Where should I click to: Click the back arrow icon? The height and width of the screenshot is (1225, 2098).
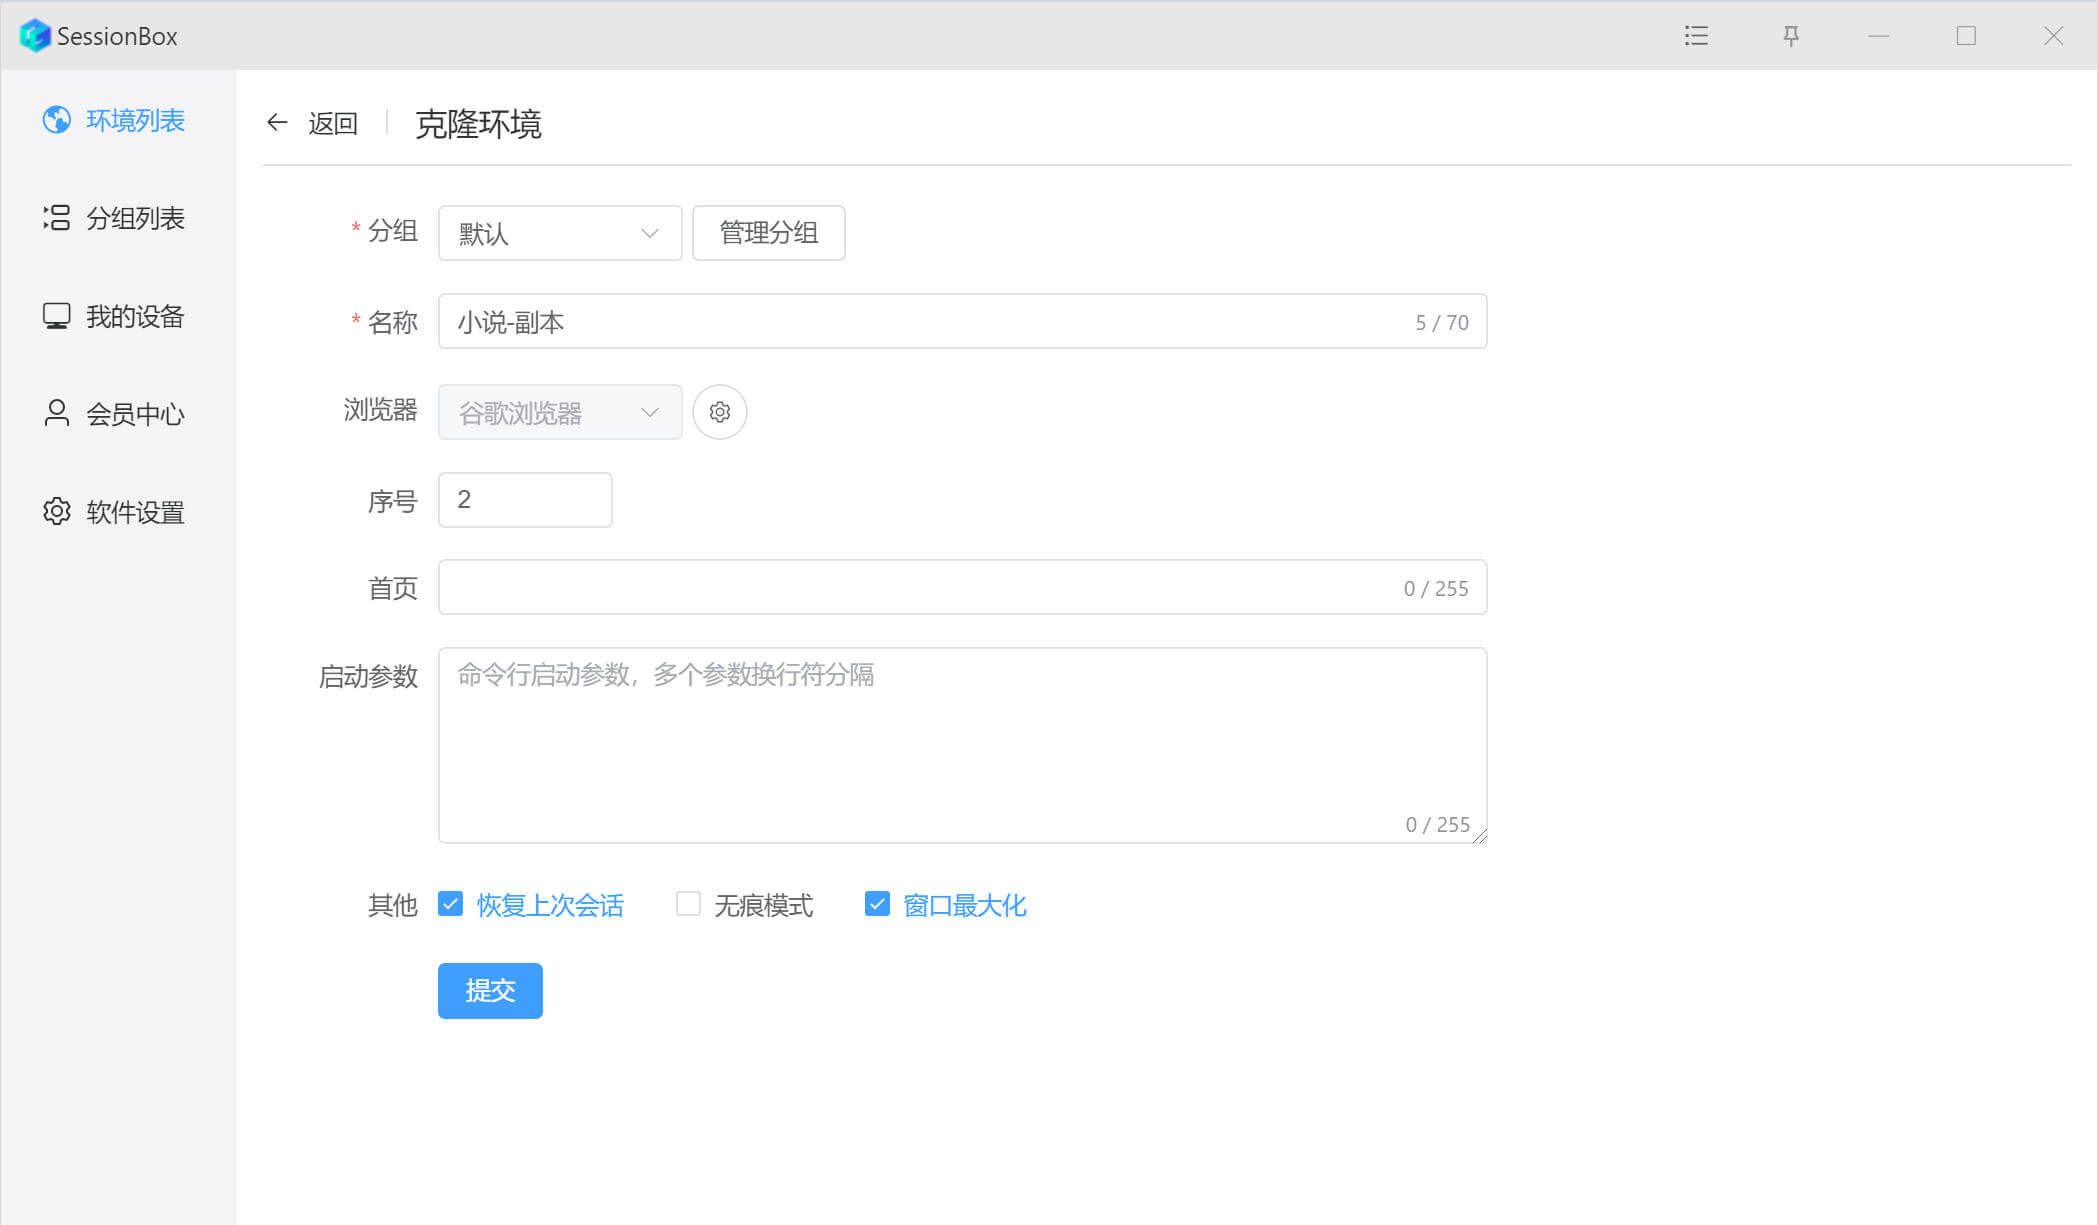pyautogui.click(x=277, y=123)
